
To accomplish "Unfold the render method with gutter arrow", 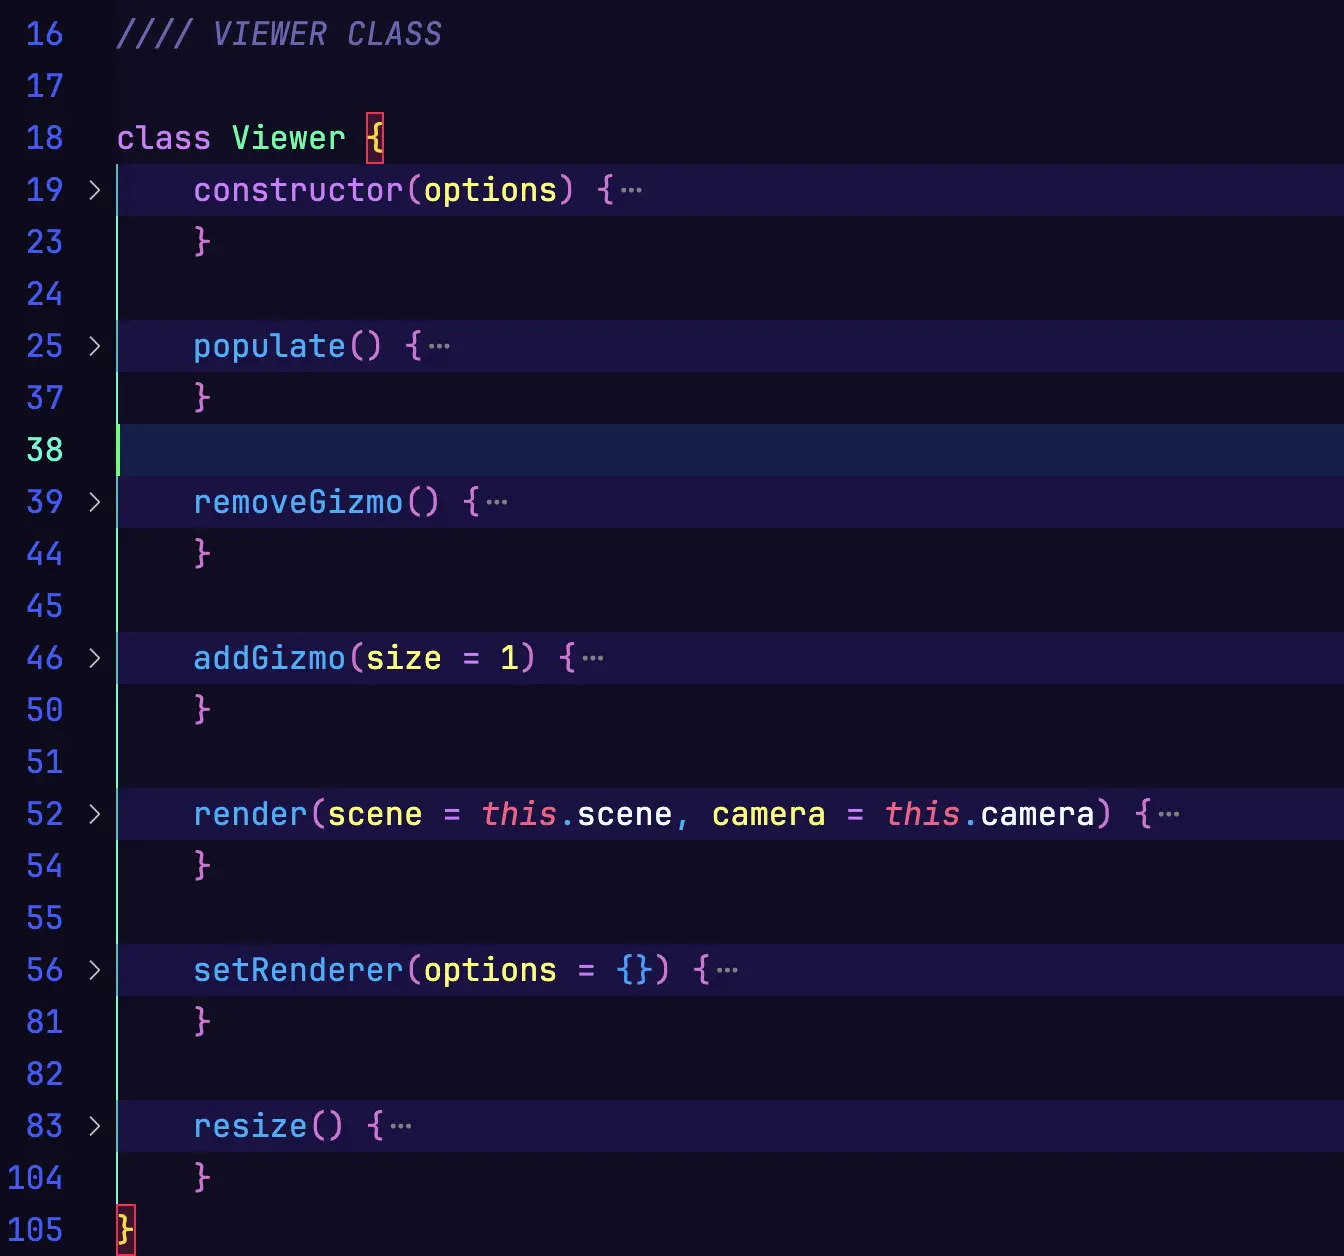I will 94,814.
